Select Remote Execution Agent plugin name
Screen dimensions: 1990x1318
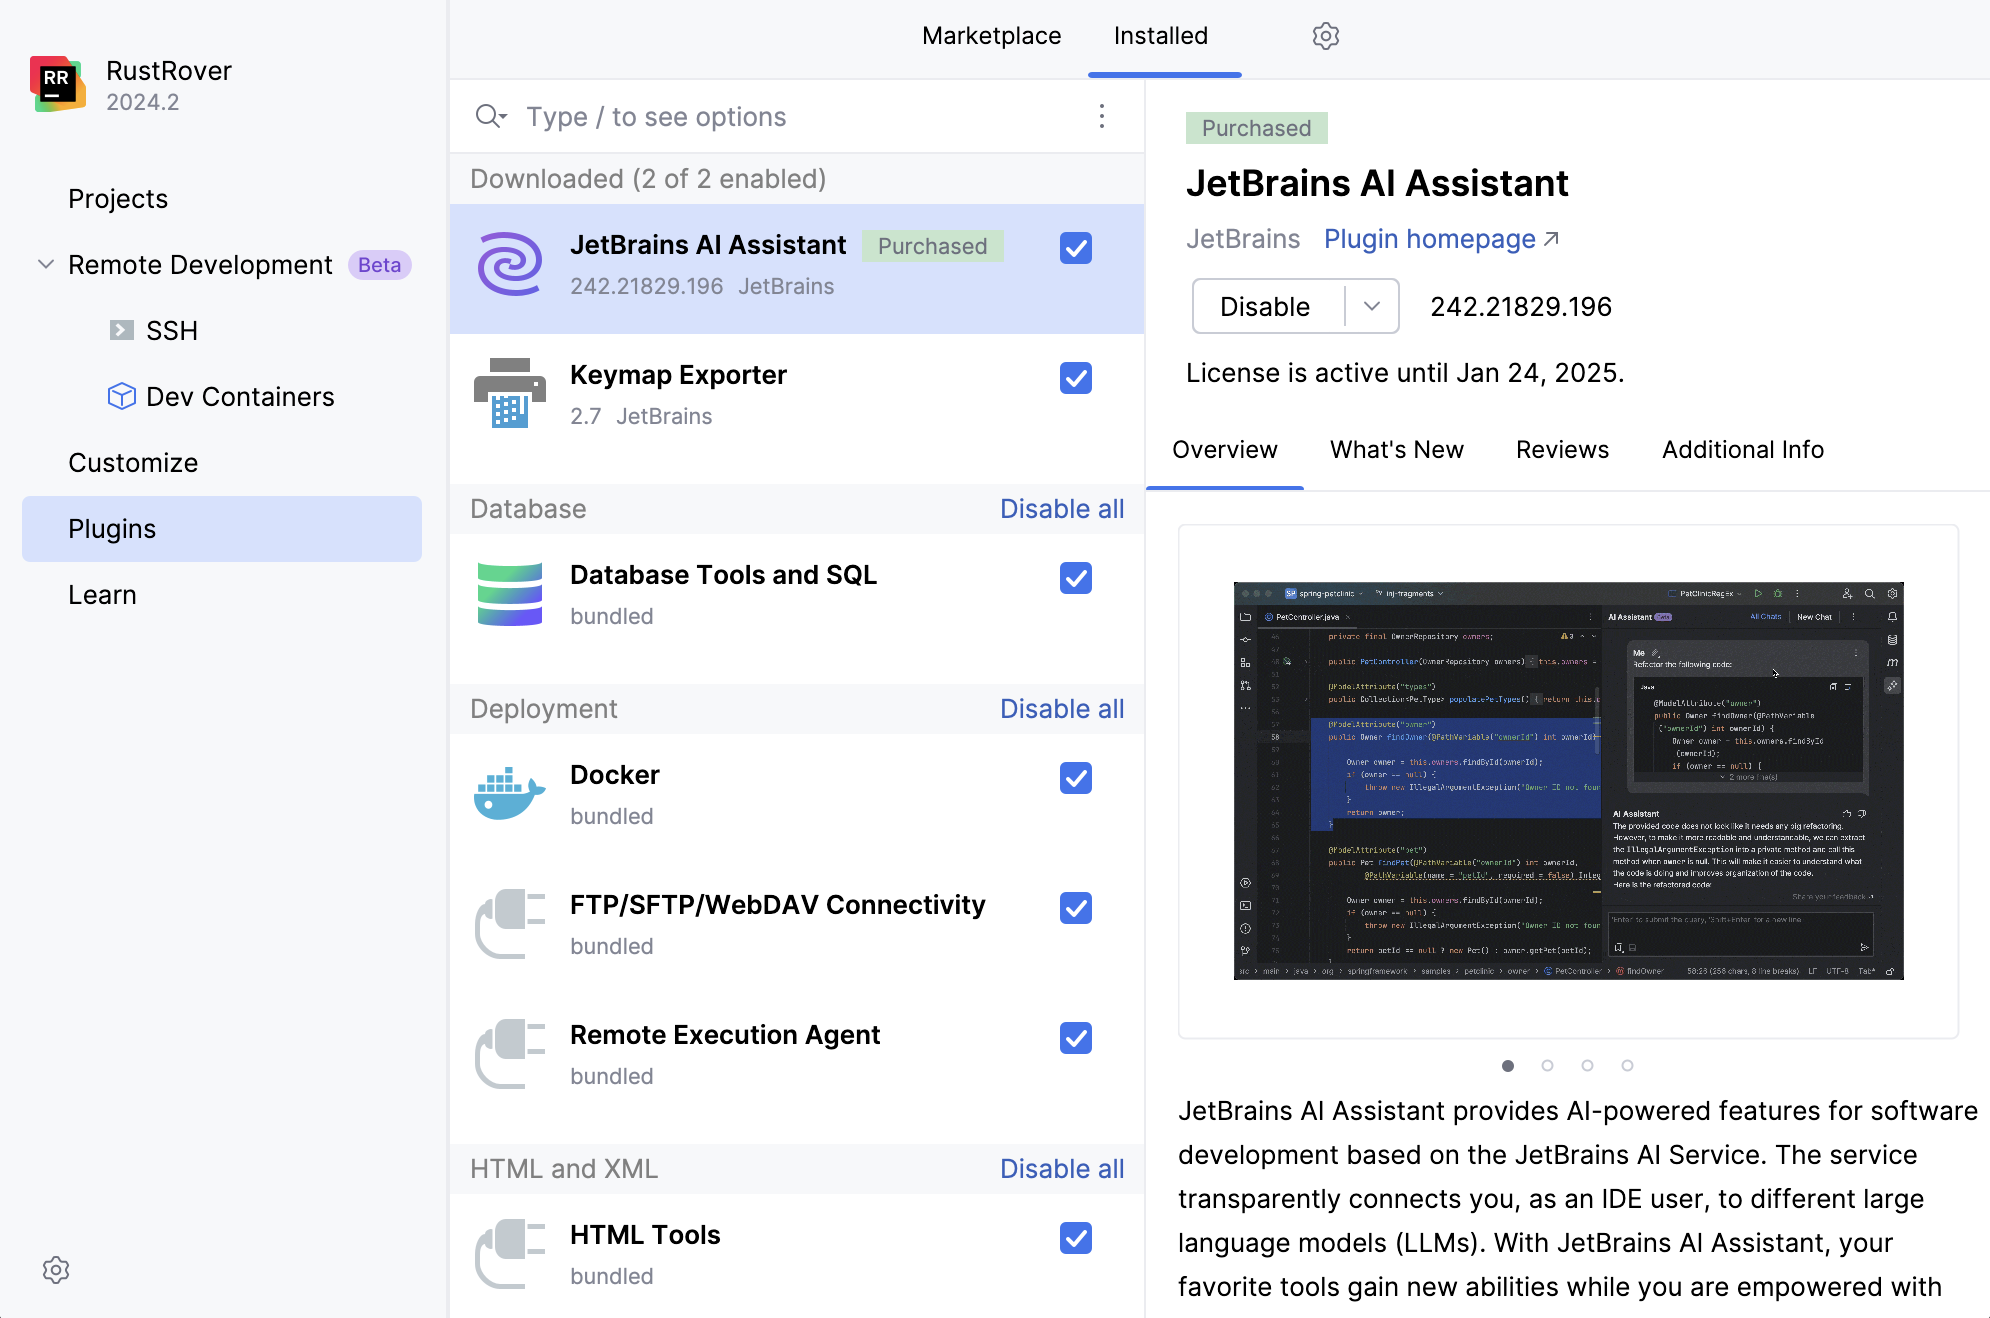tap(725, 1035)
